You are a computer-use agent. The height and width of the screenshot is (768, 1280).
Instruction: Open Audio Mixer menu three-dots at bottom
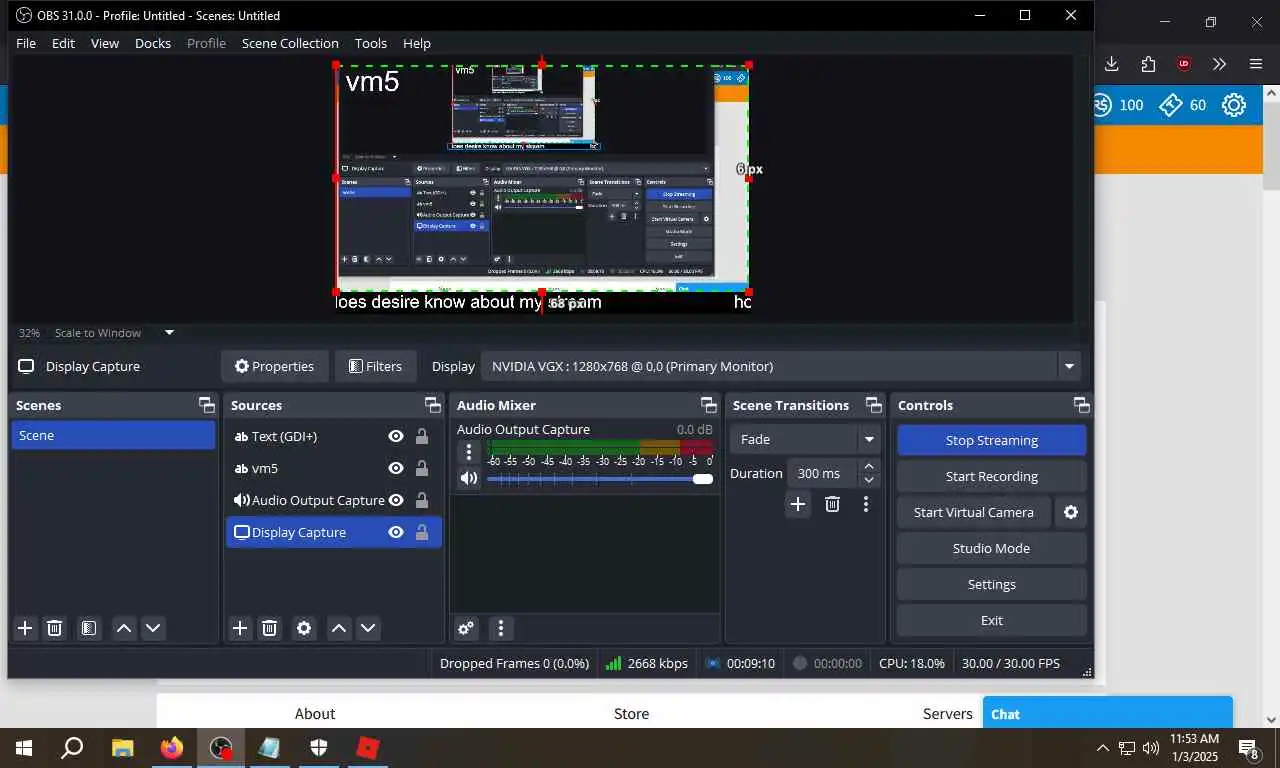tap(501, 628)
